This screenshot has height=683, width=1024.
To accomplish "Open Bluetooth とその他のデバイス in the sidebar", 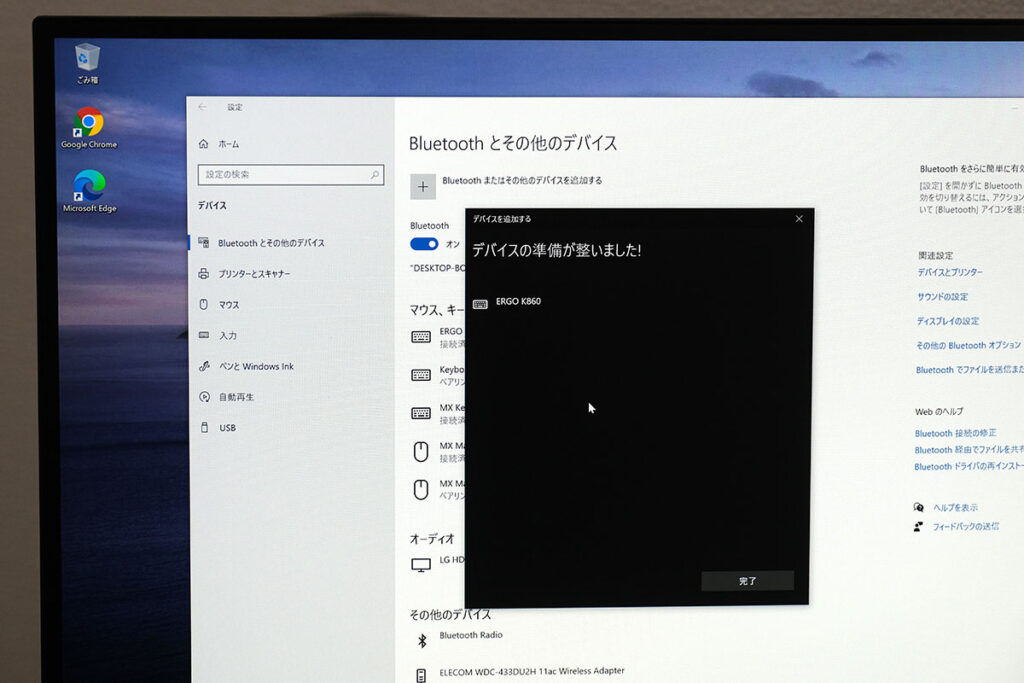I will coord(271,243).
